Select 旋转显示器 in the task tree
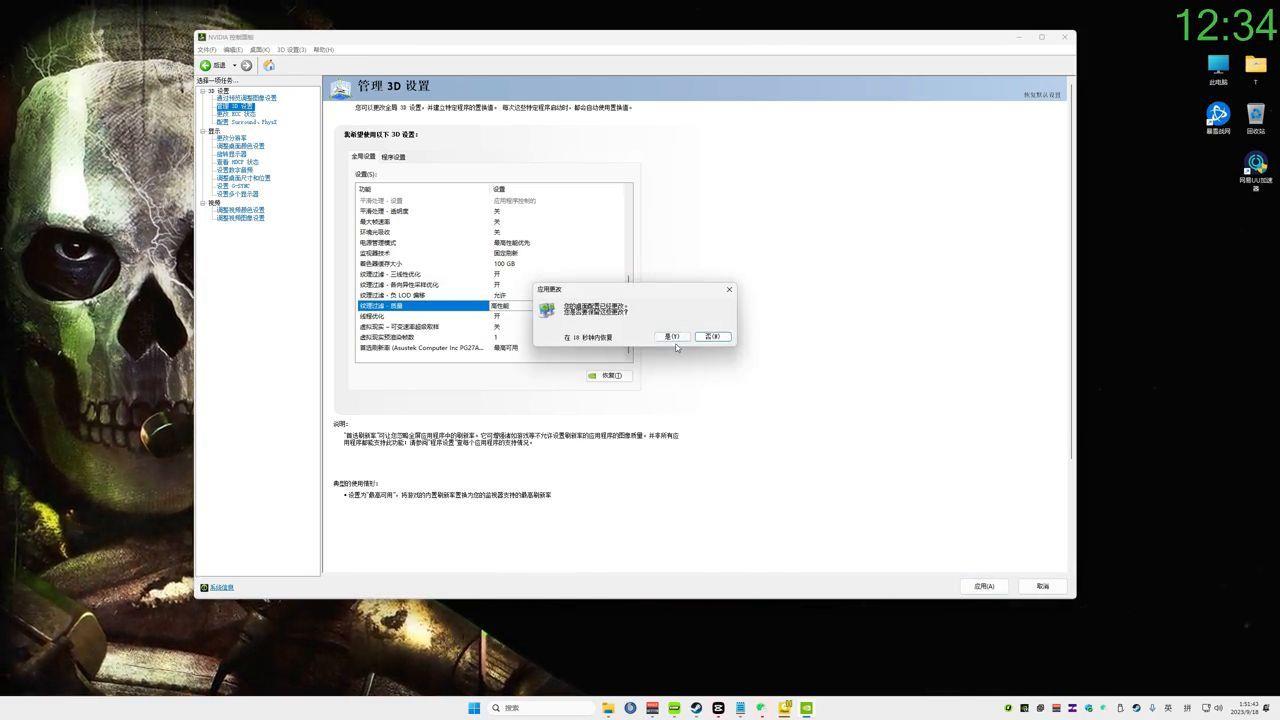Image resolution: width=1280 pixels, height=720 pixels. 231,154
